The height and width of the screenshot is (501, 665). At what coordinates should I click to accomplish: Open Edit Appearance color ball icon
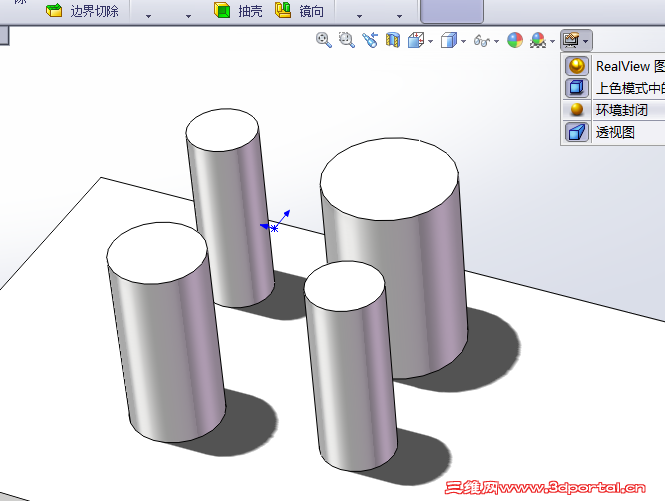[515, 40]
